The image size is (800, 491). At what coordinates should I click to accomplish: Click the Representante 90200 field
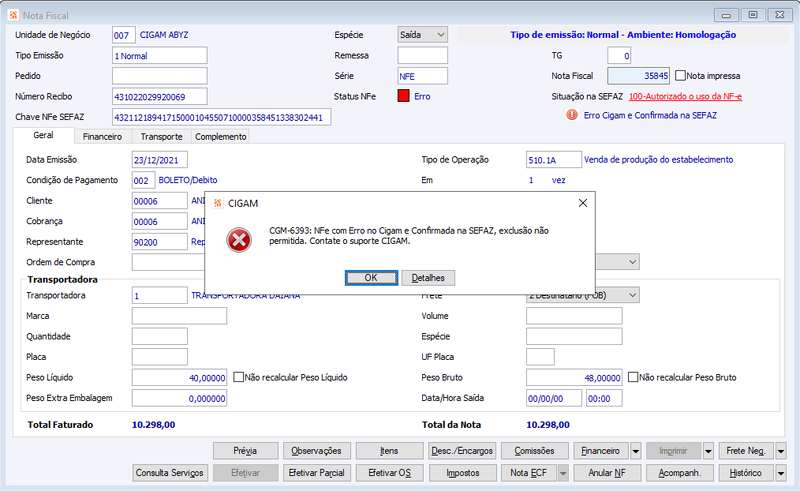pos(160,242)
